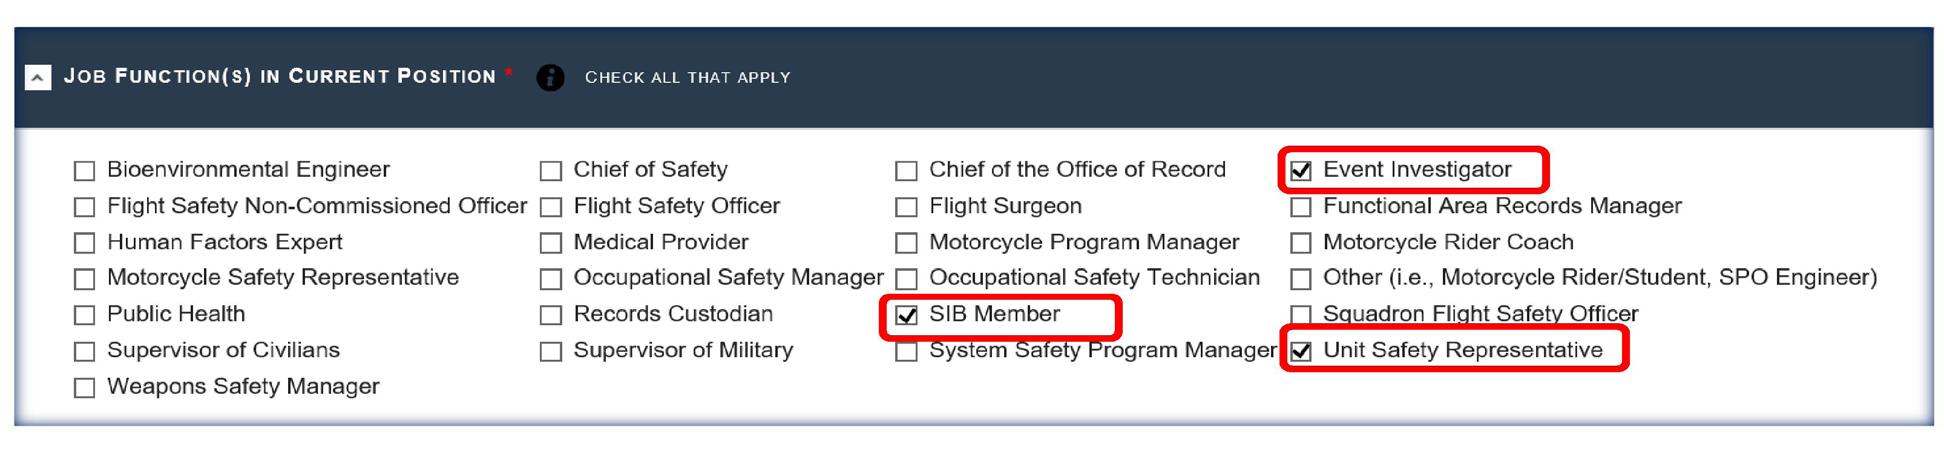The width and height of the screenshot is (1944, 455).
Task: Uncheck the SIB Member checkbox
Action: click(x=906, y=315)
